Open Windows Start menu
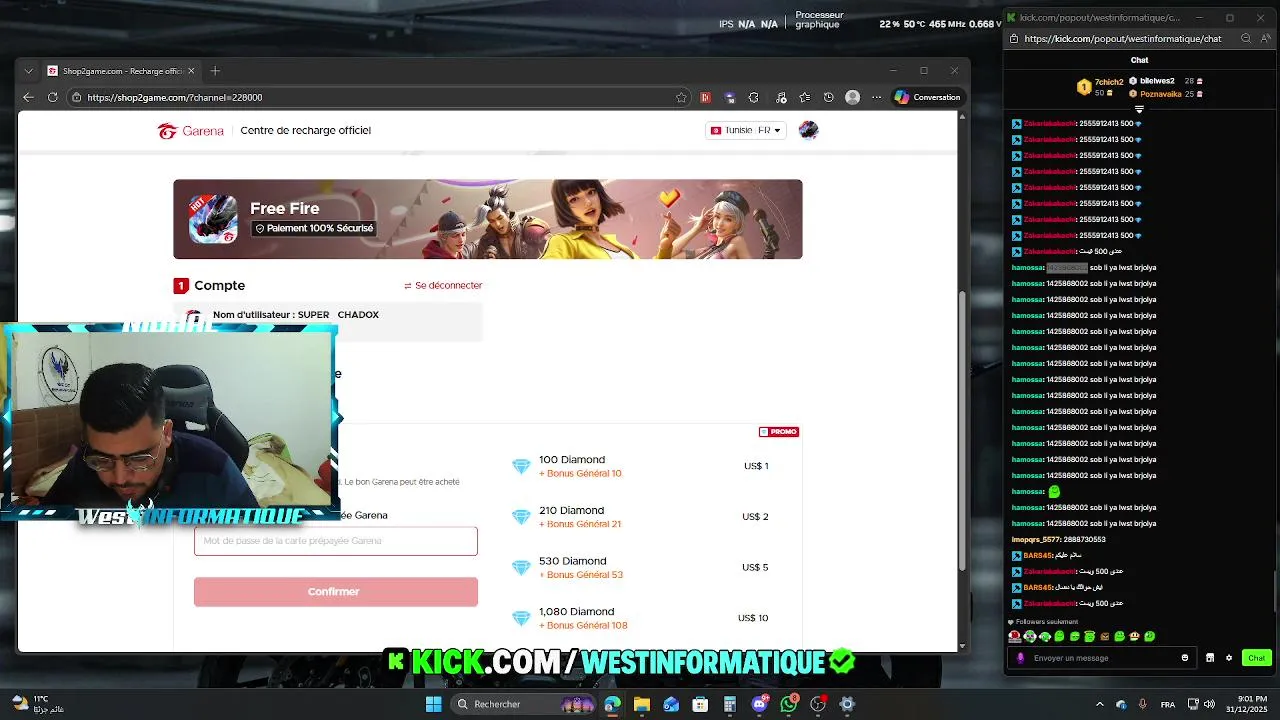1280x720 pixels. coord(433,704)
